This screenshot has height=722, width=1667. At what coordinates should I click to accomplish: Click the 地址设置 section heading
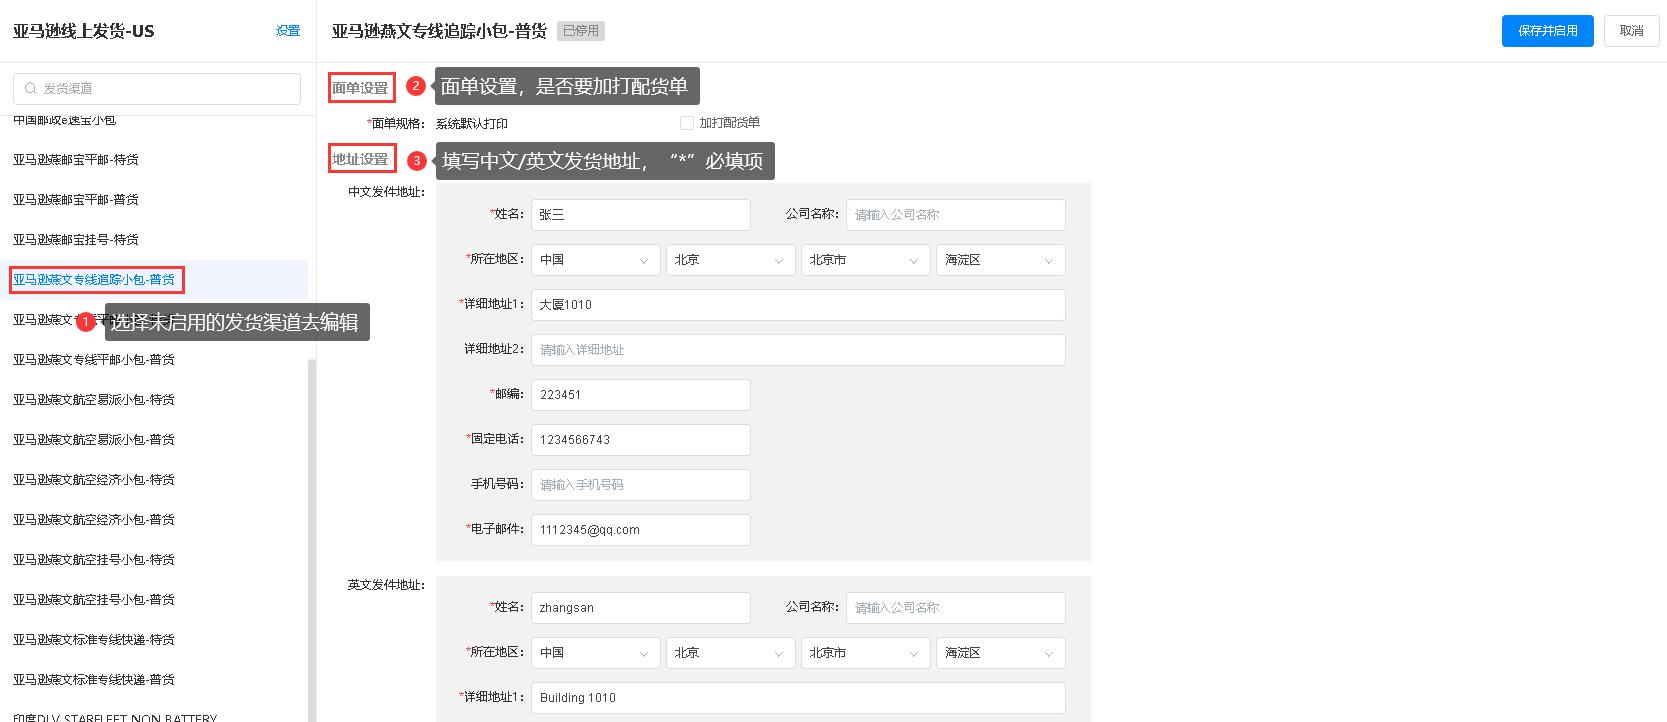(361, 159)
